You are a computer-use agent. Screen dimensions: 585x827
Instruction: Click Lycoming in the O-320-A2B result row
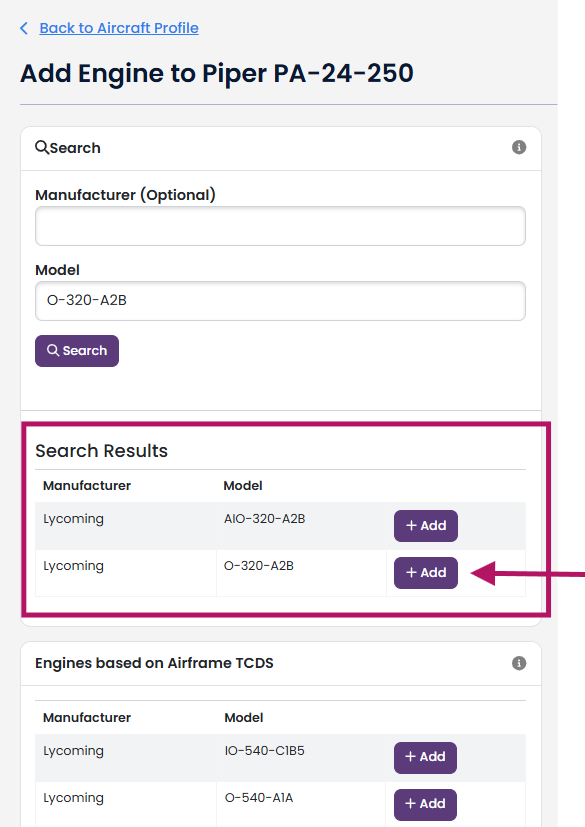[73, 566]
